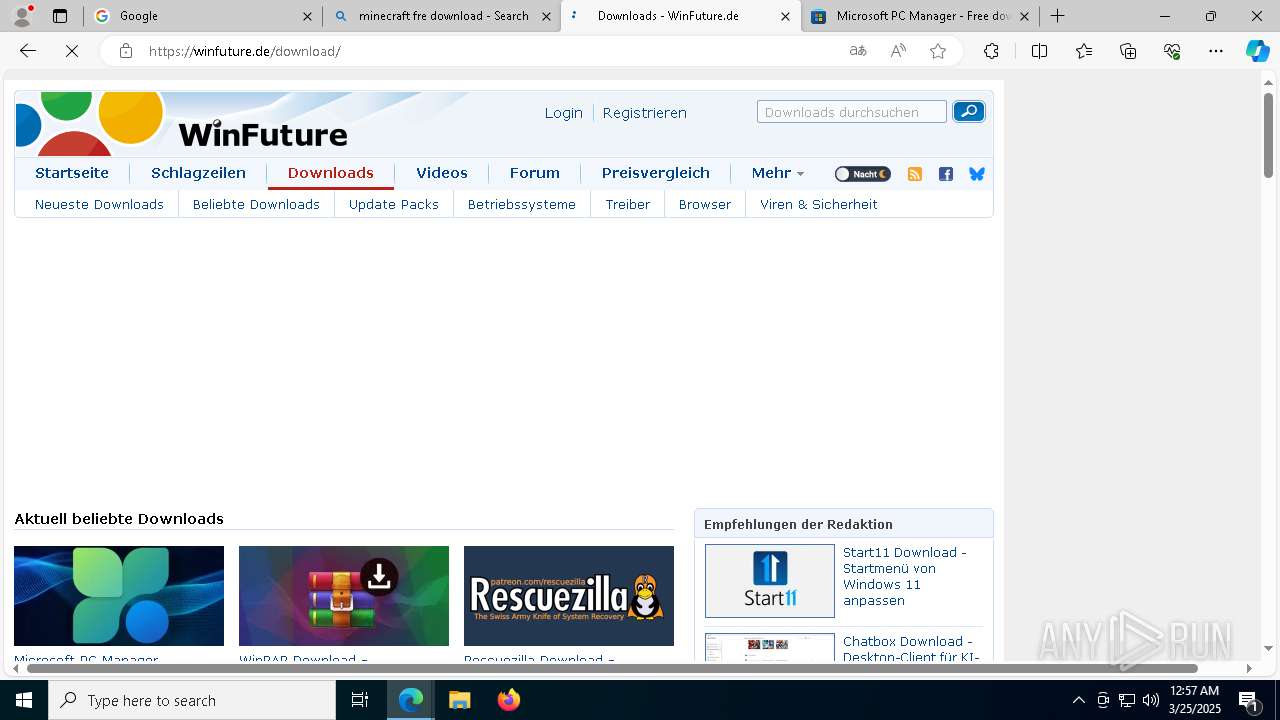The height and width of the screenshot is (720, 1280).
Task: Expand the Mehr dropdown menu
Action: pos(777,173)
